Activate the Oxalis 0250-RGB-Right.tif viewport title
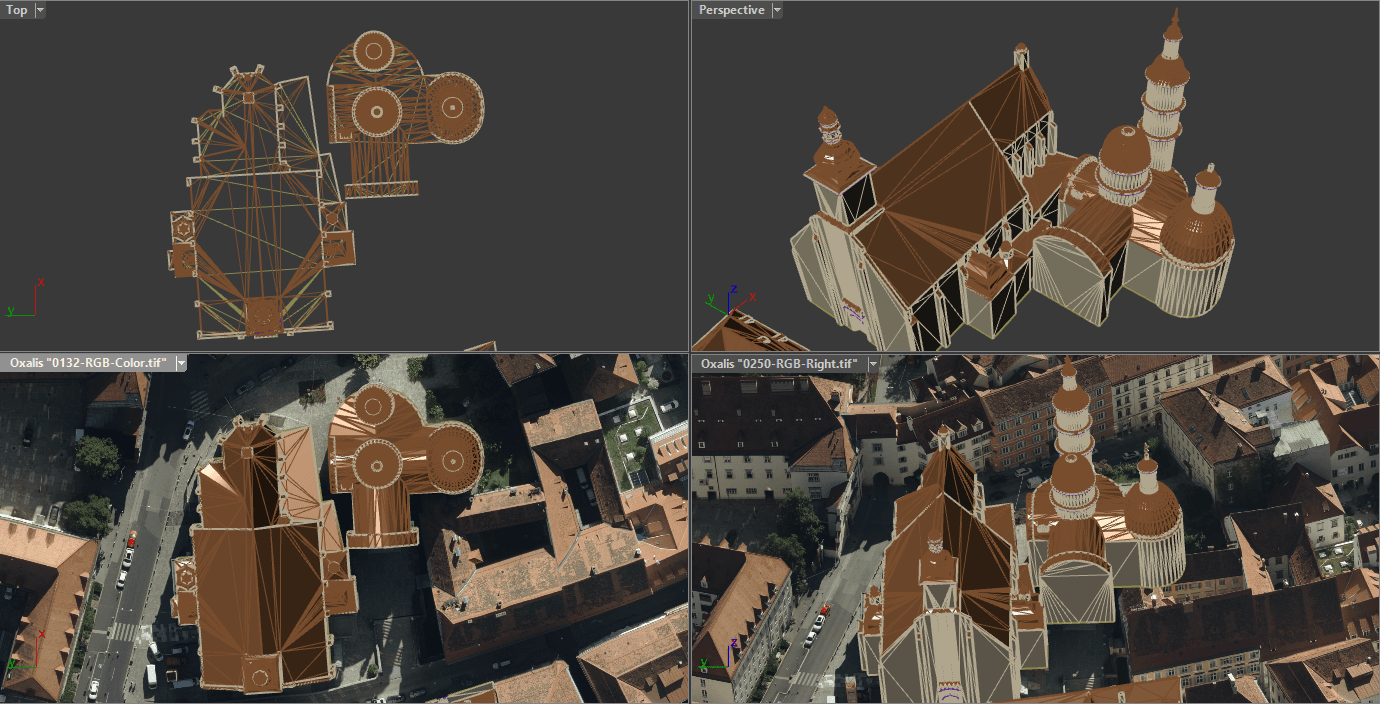1380x704 pixels. [778, 364]
